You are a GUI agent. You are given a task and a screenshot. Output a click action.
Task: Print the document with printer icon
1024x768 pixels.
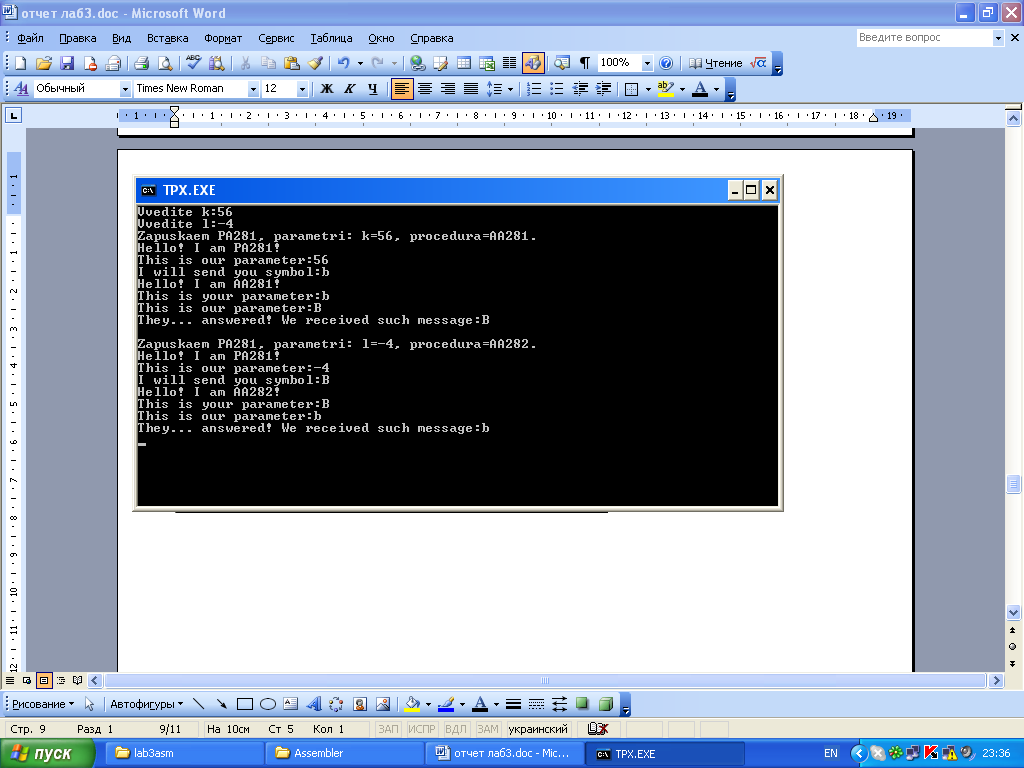pyautogui.click(x=141, y=63)
